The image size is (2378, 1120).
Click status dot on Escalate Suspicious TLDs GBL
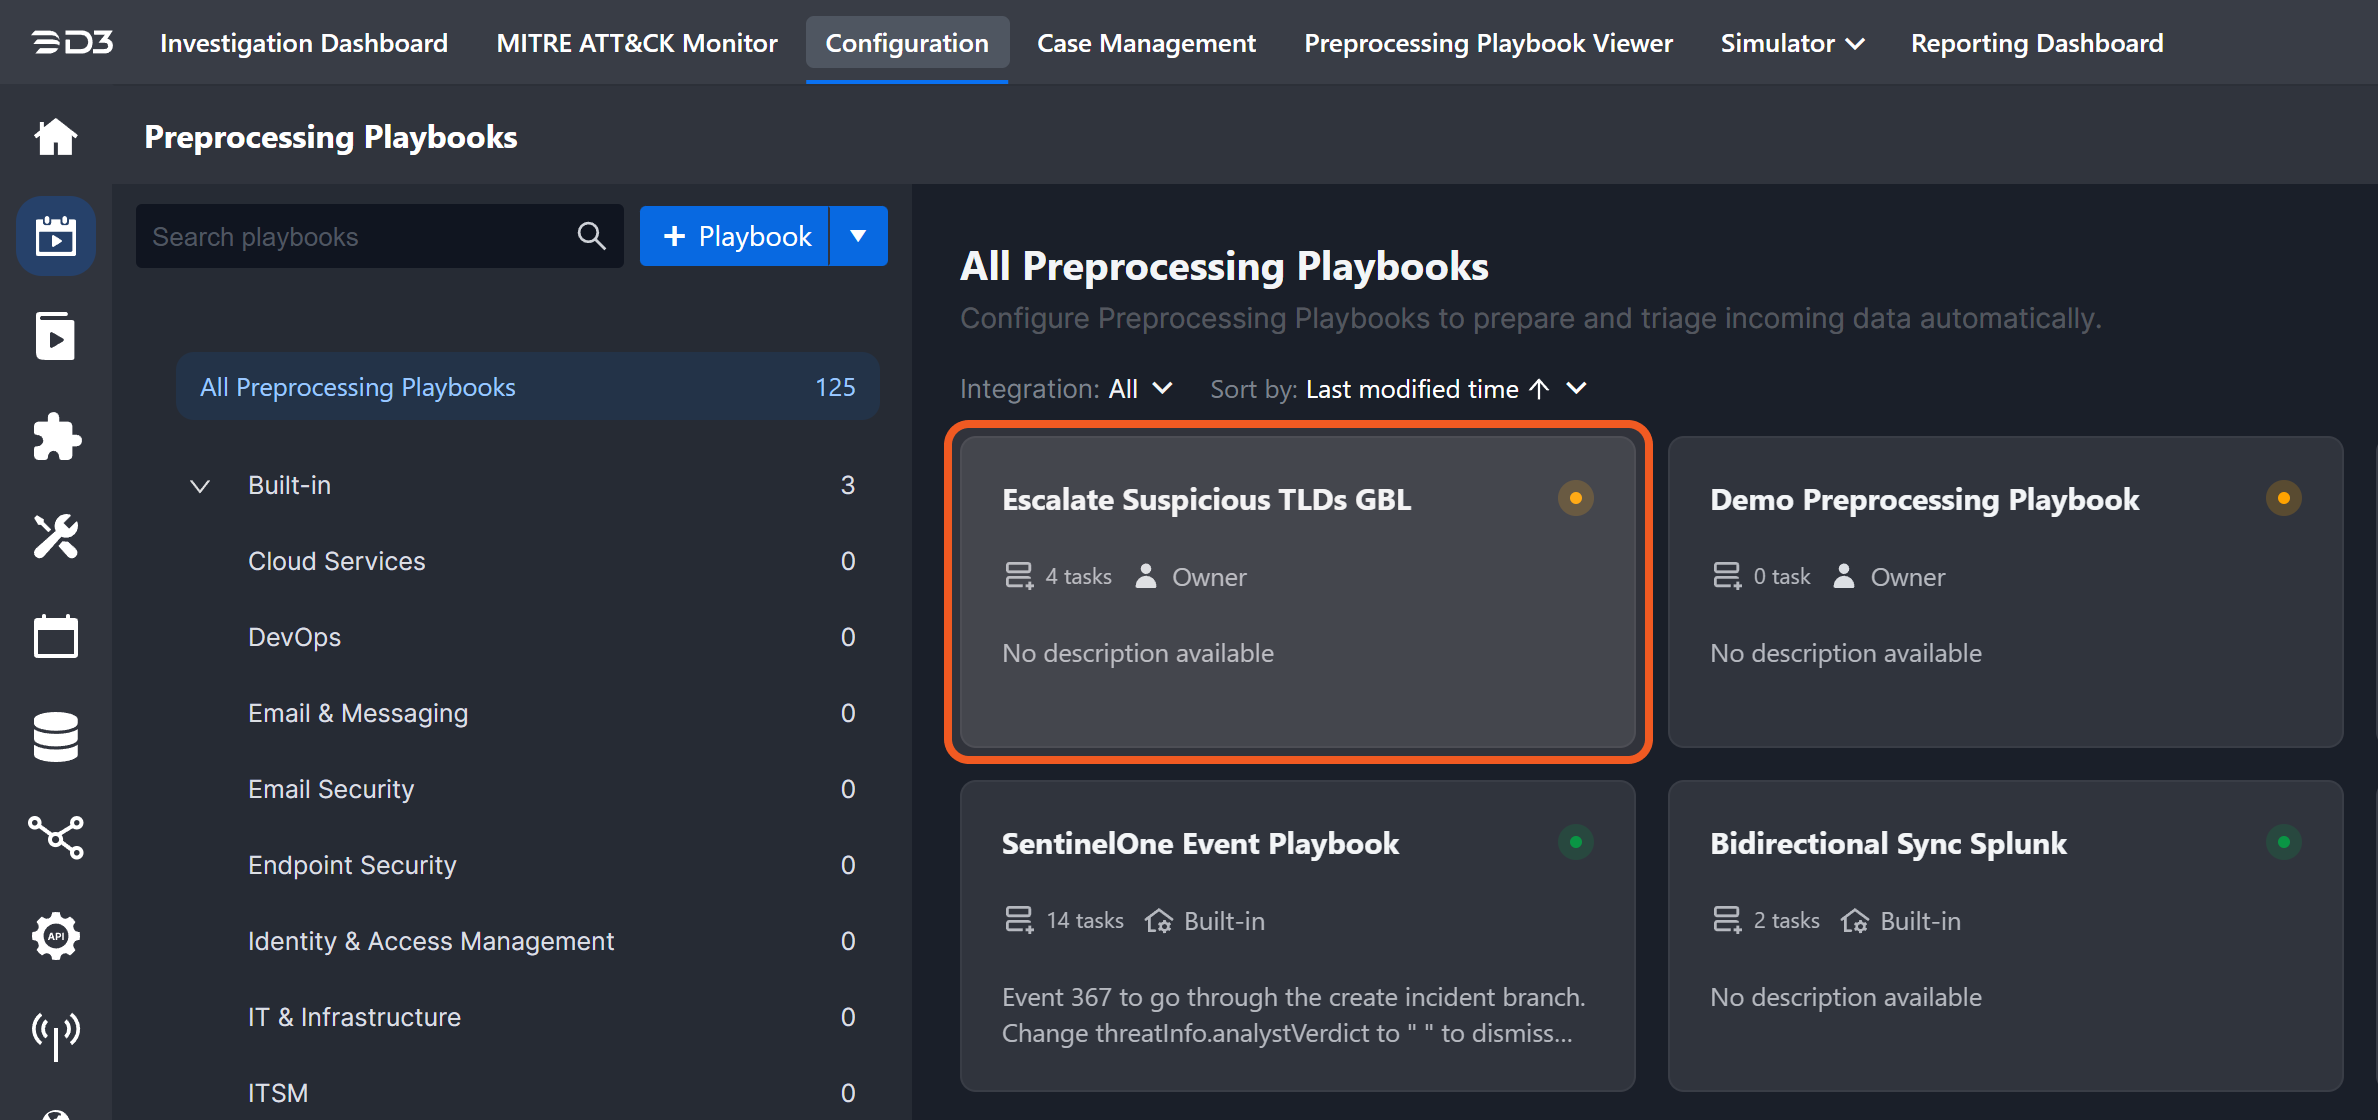coord(1575,498)
